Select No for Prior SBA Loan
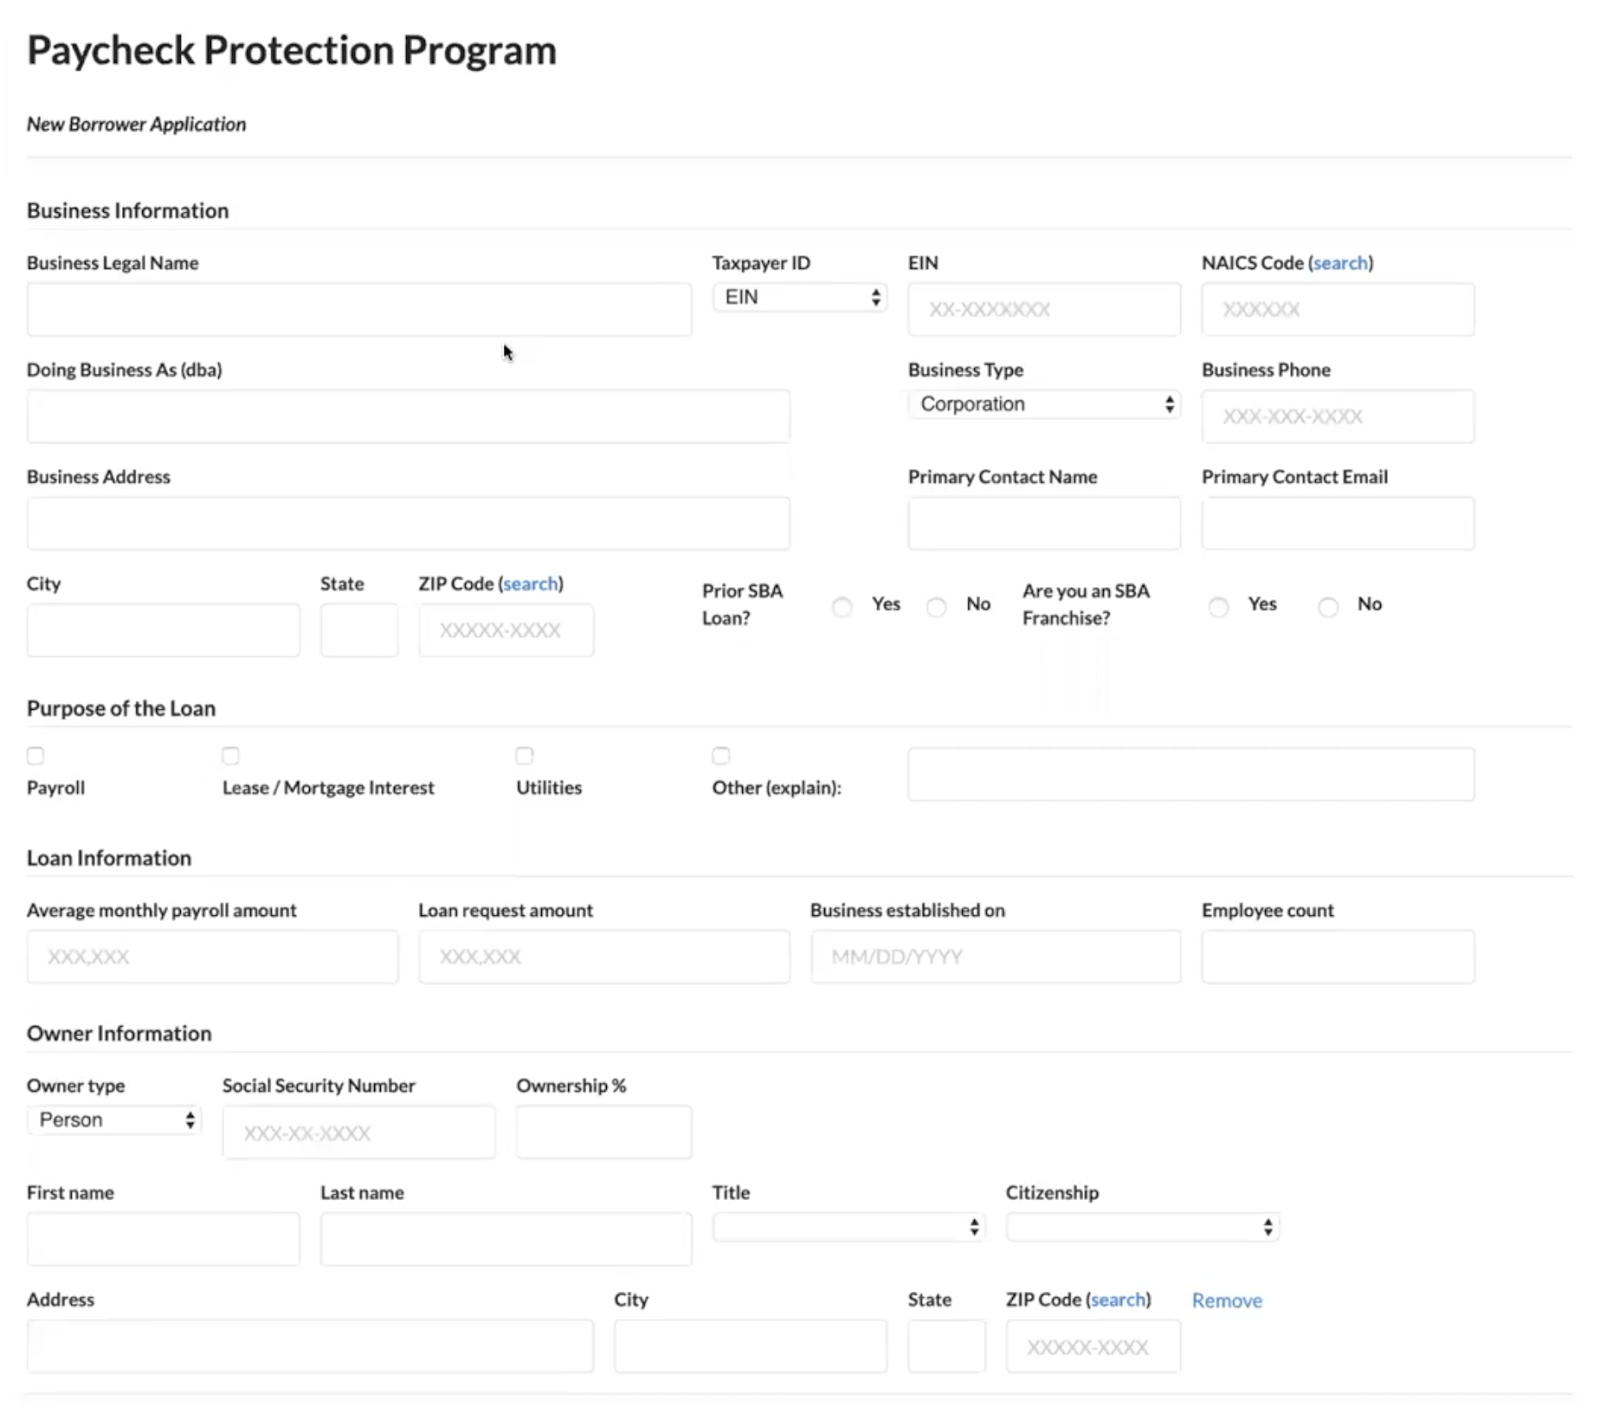This screenshot has width=1600, height=1406. 937,607
